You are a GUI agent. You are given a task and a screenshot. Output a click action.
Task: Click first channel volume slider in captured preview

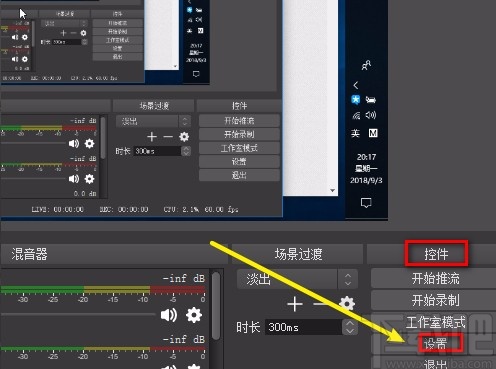click(33, 143)
